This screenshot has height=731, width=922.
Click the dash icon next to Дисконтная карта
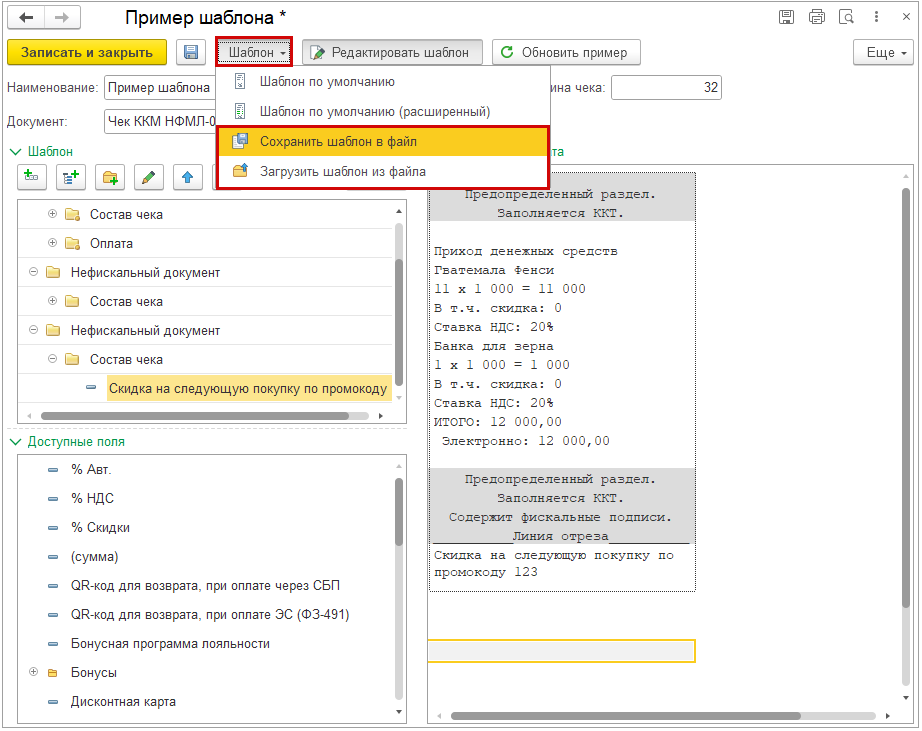53,702
